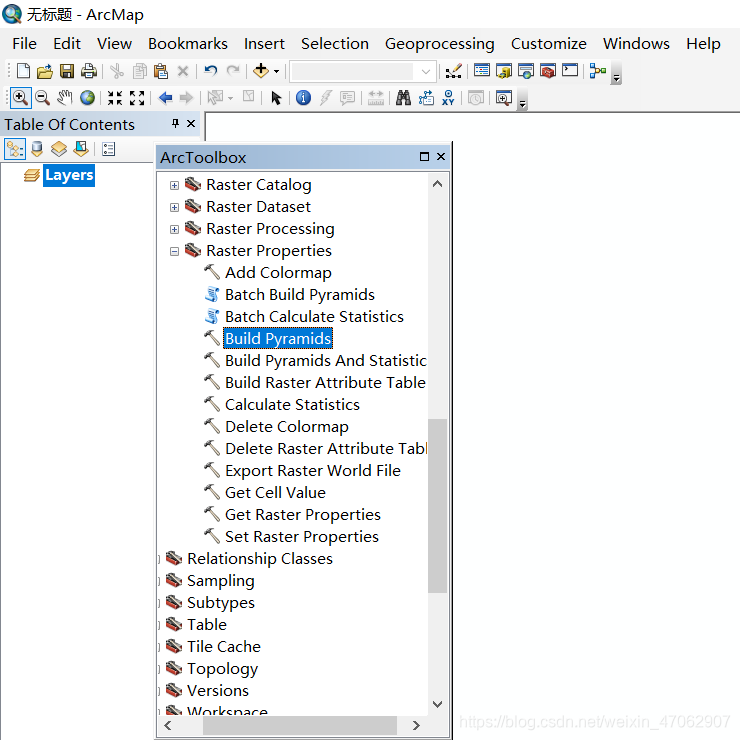The height and width of the screenshot is (740, 740).
Task: Click the Fixed Zoom In icon
Action: (x=115, y=98)
